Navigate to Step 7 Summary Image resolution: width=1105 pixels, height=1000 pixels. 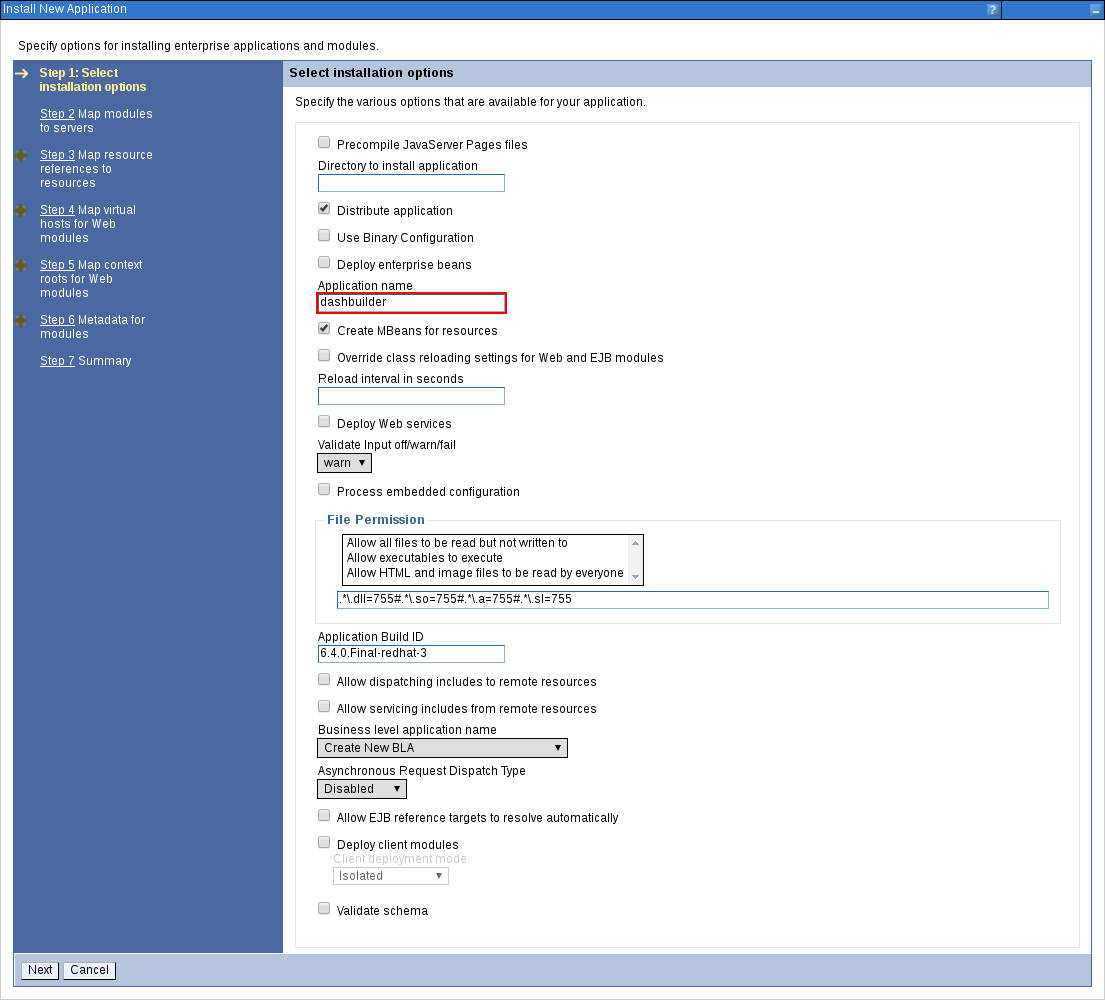point(57,361)
